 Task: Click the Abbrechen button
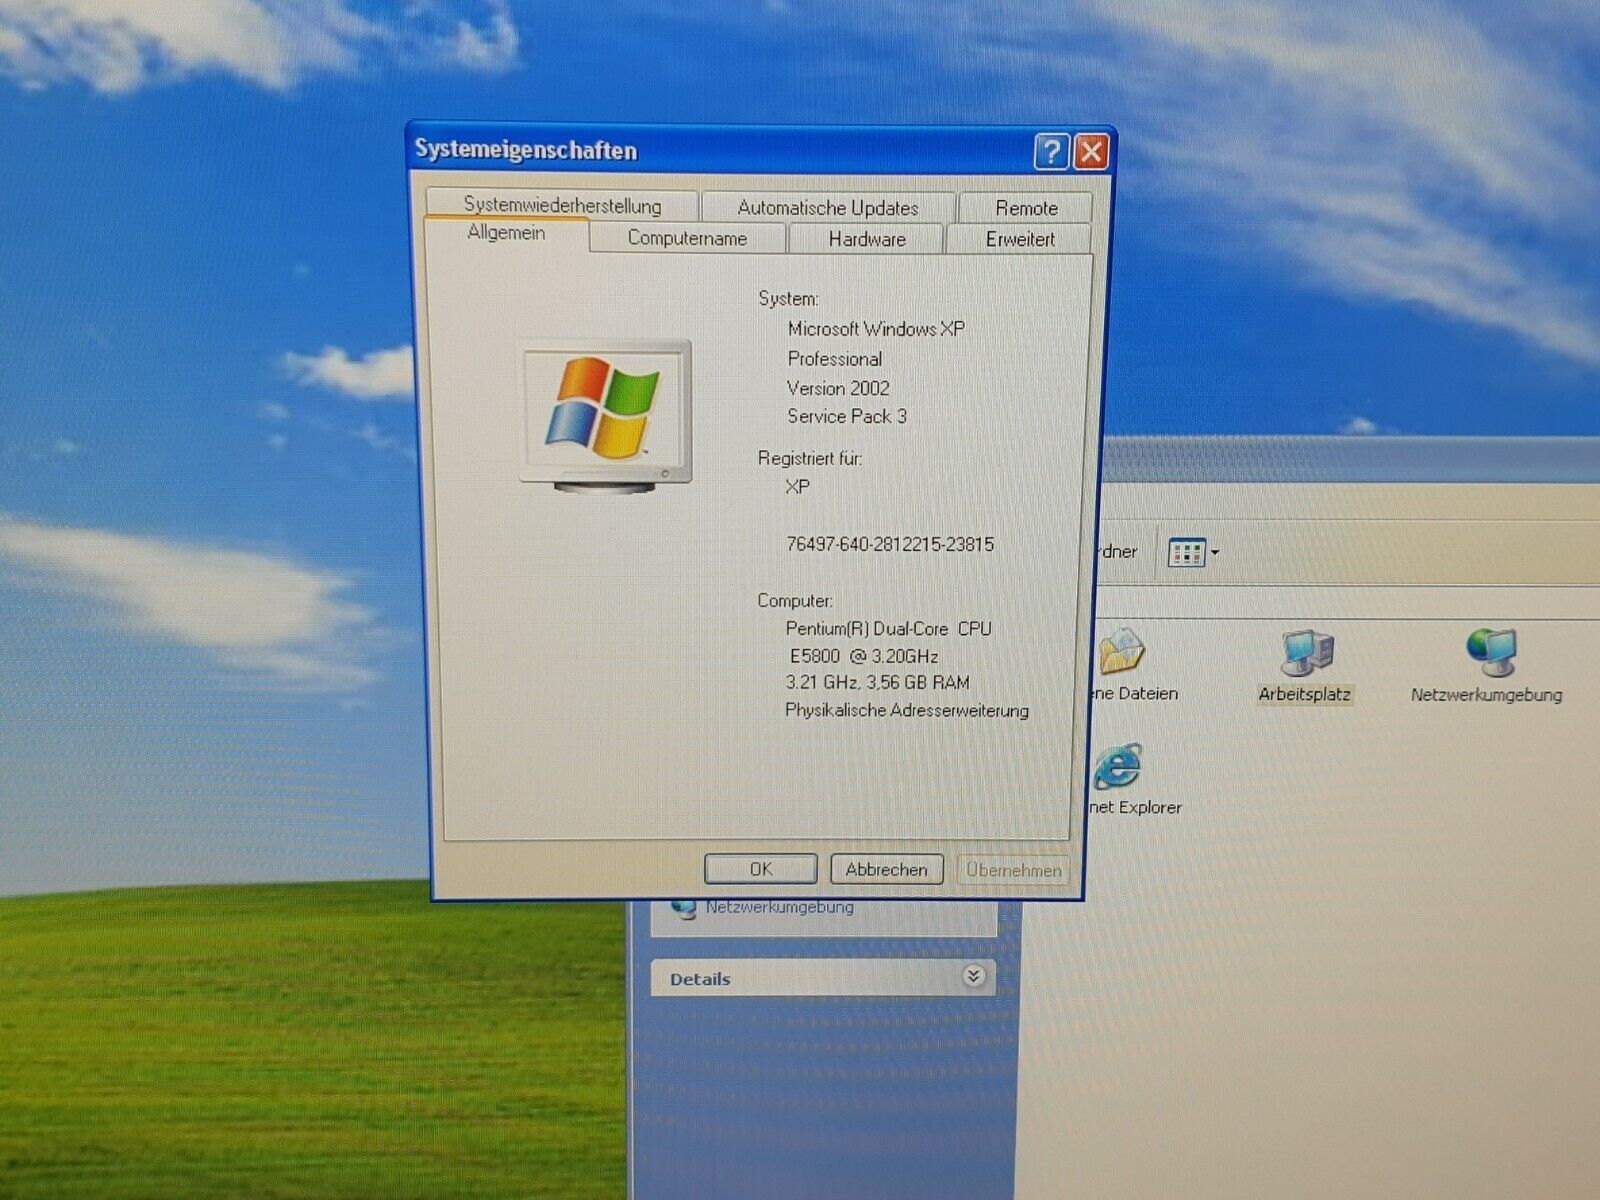point(886,869)
